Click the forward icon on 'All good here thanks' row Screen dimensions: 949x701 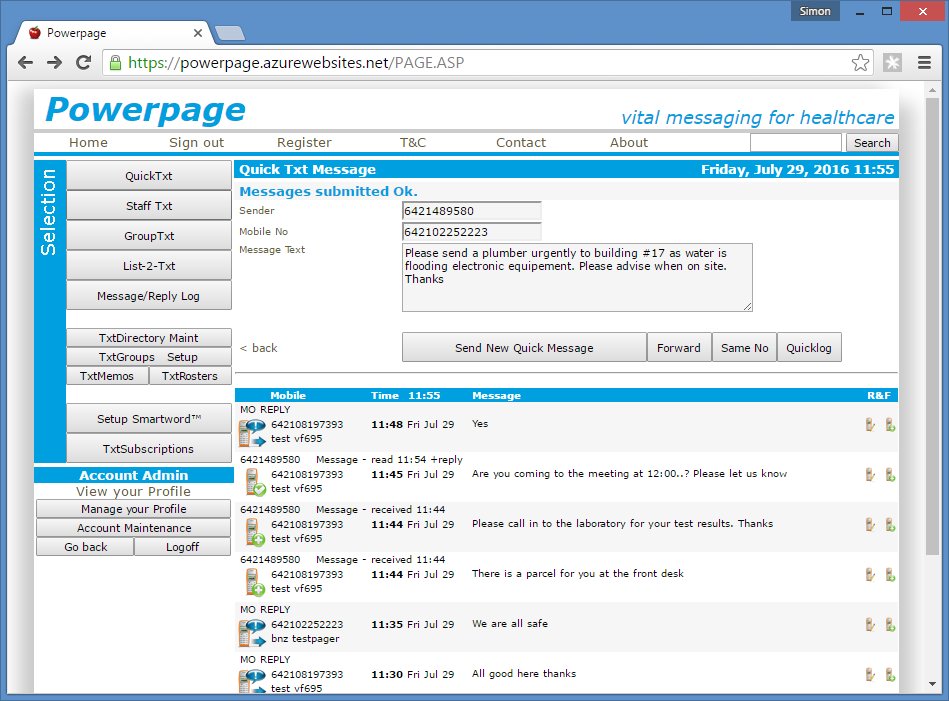point(890,674)
